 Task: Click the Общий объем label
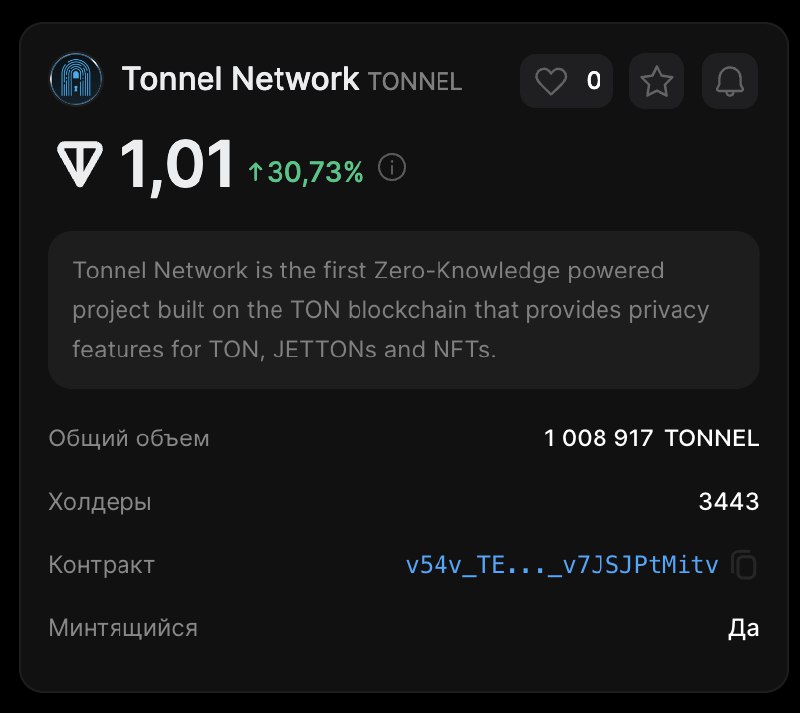(x=129, y=438)
